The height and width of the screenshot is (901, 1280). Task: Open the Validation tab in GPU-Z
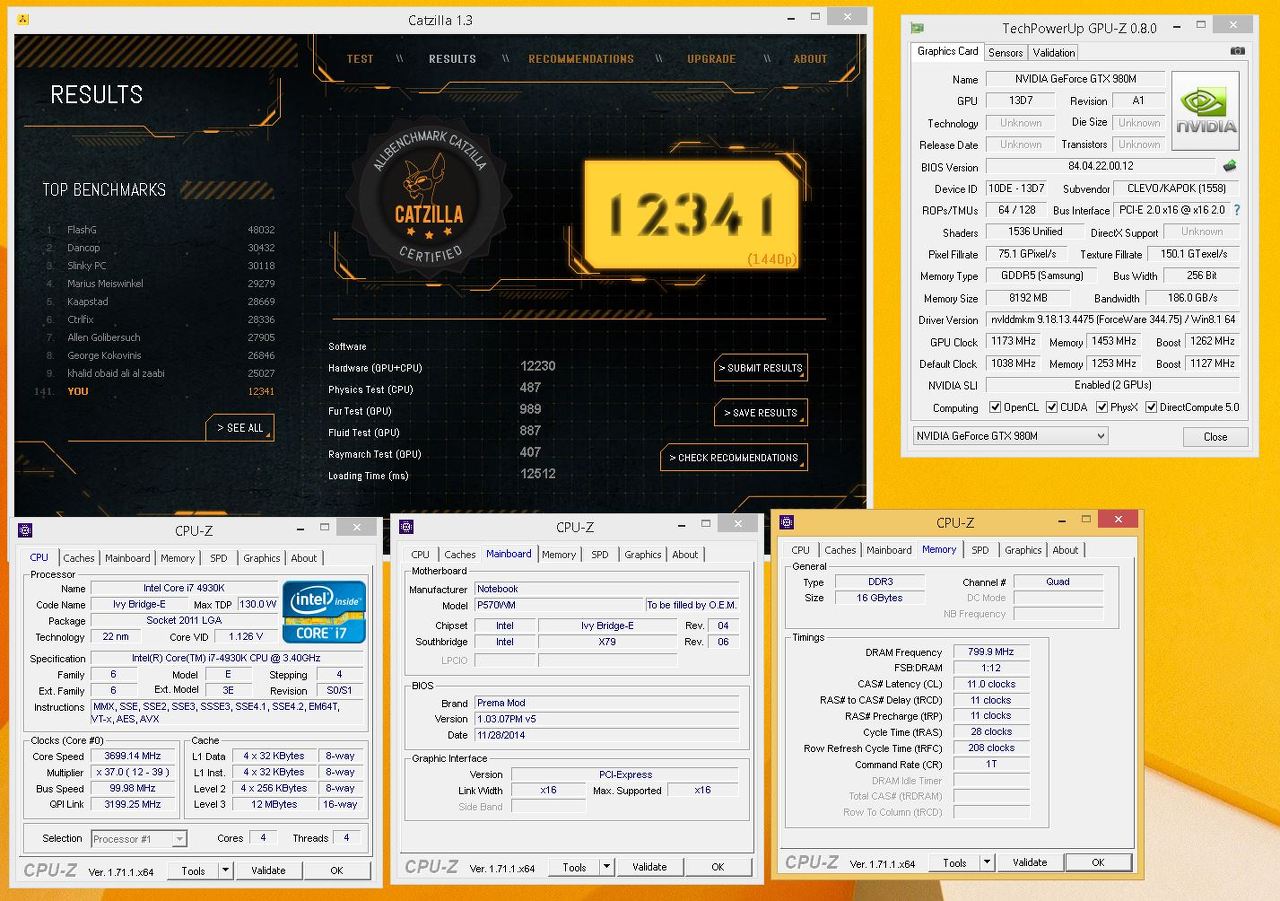(1054, 53)
